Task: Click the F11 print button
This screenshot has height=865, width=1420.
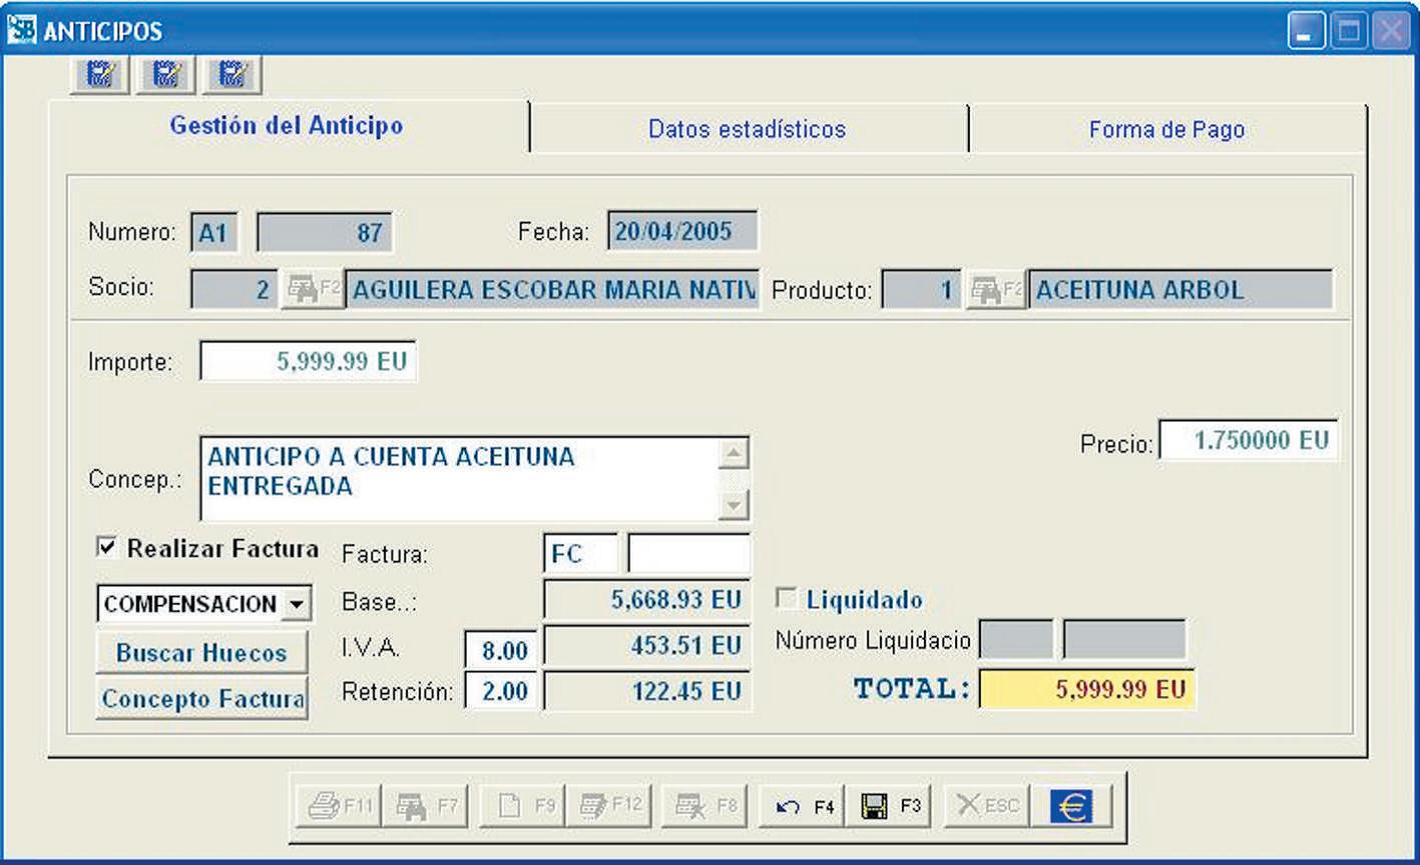Action: click(339, 806)
